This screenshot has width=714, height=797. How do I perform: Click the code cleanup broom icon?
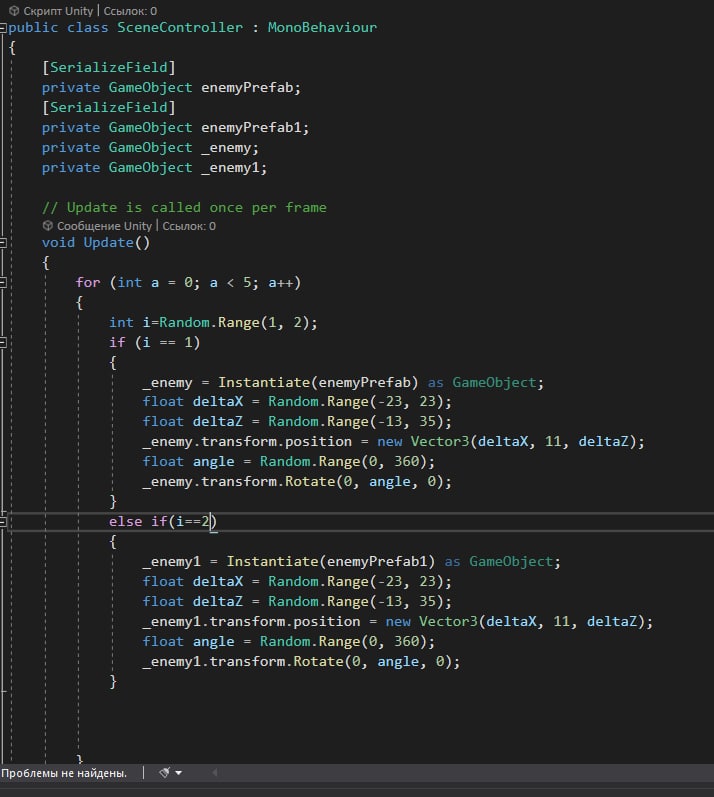(164, 773)
